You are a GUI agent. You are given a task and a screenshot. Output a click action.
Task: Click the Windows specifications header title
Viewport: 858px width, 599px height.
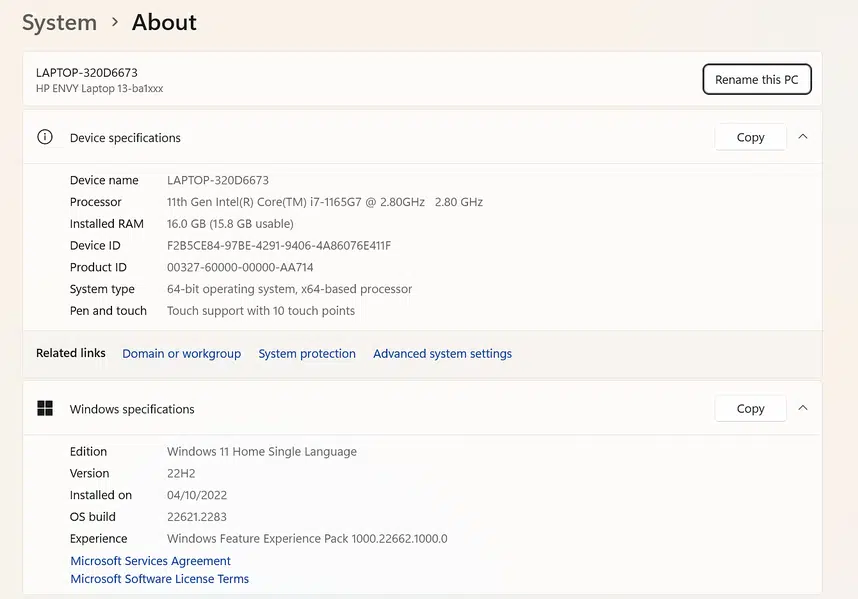coord(132,409)
